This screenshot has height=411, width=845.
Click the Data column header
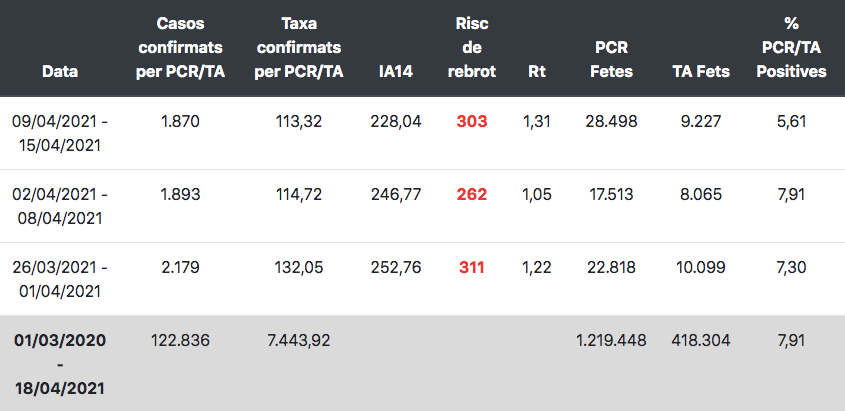[60, 71]
